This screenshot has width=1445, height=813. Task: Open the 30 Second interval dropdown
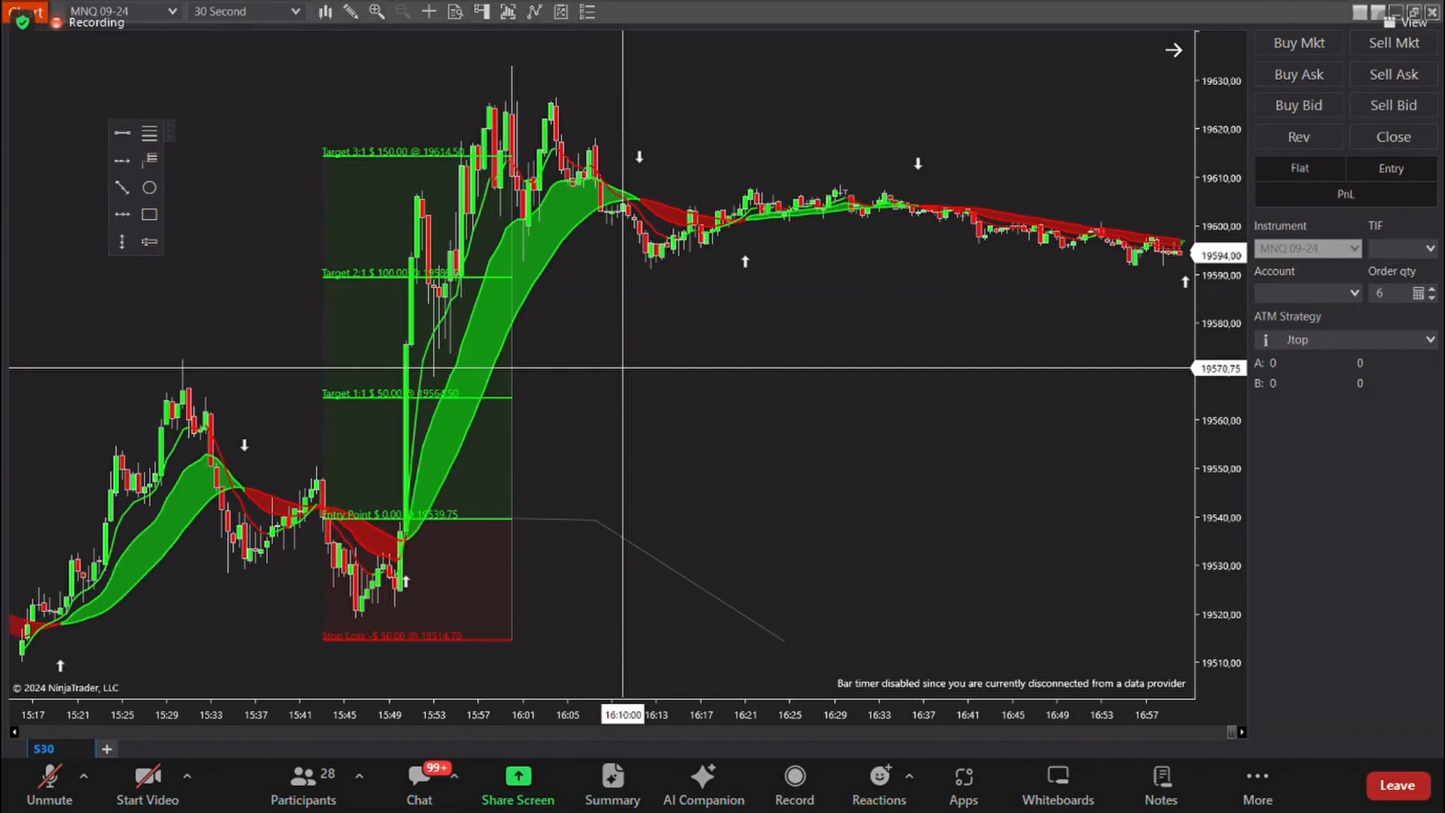click(246, 12)
